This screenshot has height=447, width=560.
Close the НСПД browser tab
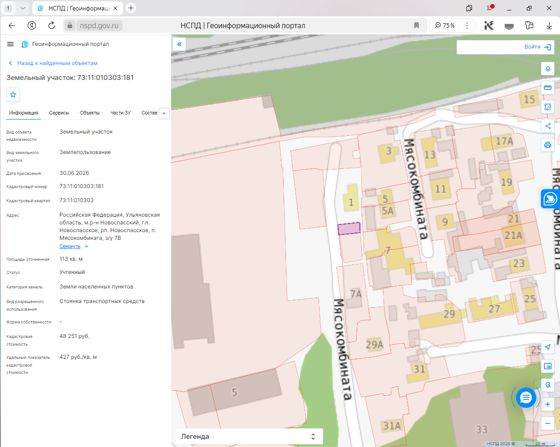point(115,8)
